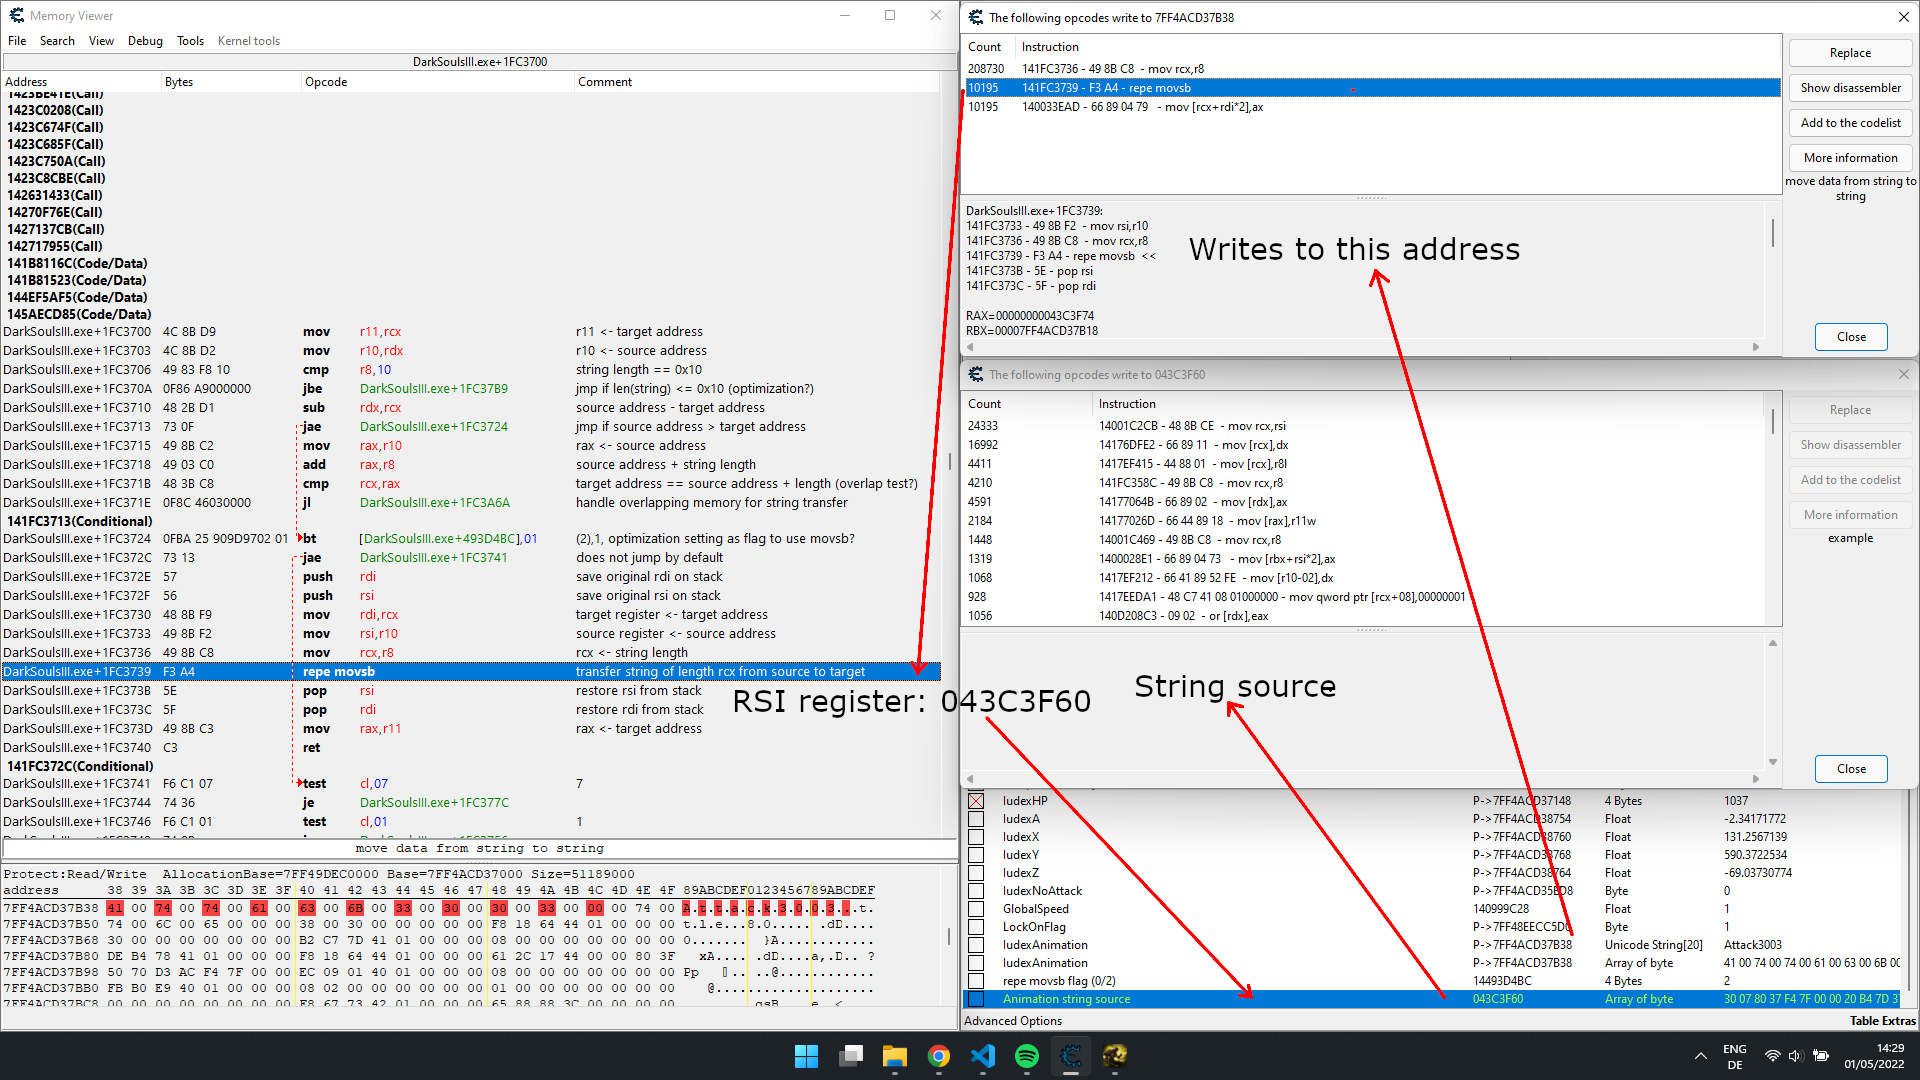Click the Windows Start button
The image size is (1920, 1080).
806,1056
